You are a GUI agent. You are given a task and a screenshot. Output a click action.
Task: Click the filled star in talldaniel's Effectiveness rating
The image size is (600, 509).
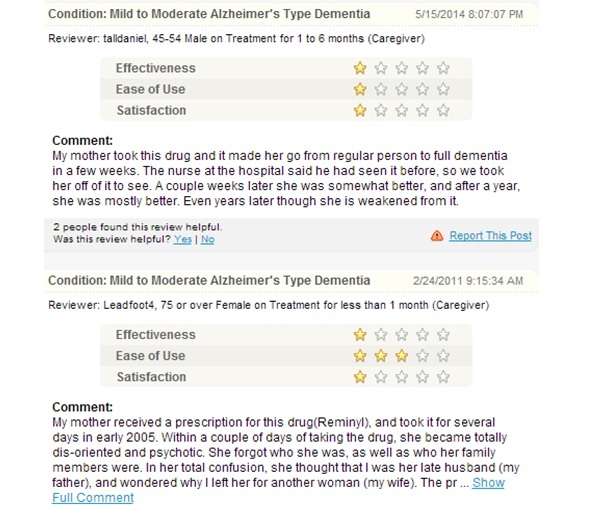click(x=360, y=68)
